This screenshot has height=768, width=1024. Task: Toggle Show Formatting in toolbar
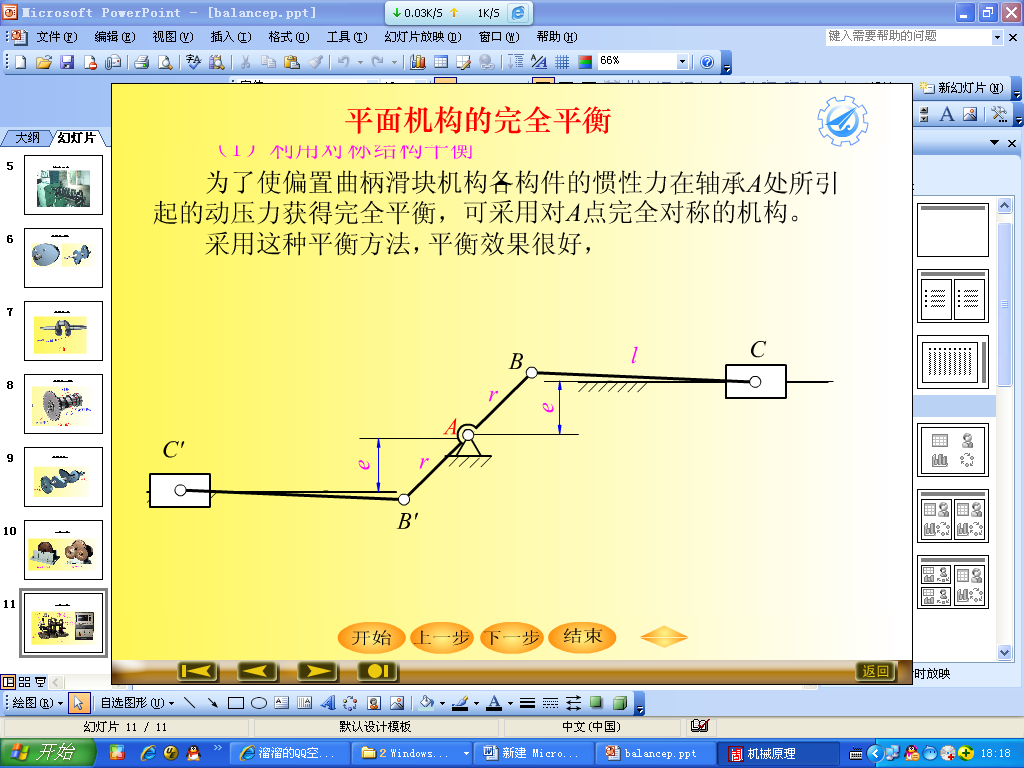point(539,62)
